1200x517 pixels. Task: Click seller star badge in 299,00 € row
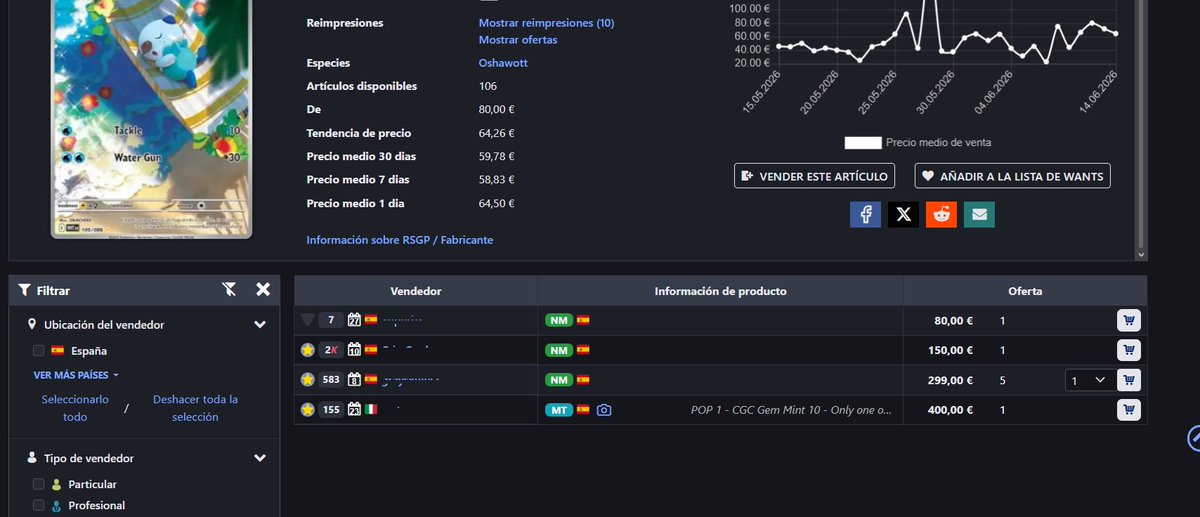tap(307, 380)
